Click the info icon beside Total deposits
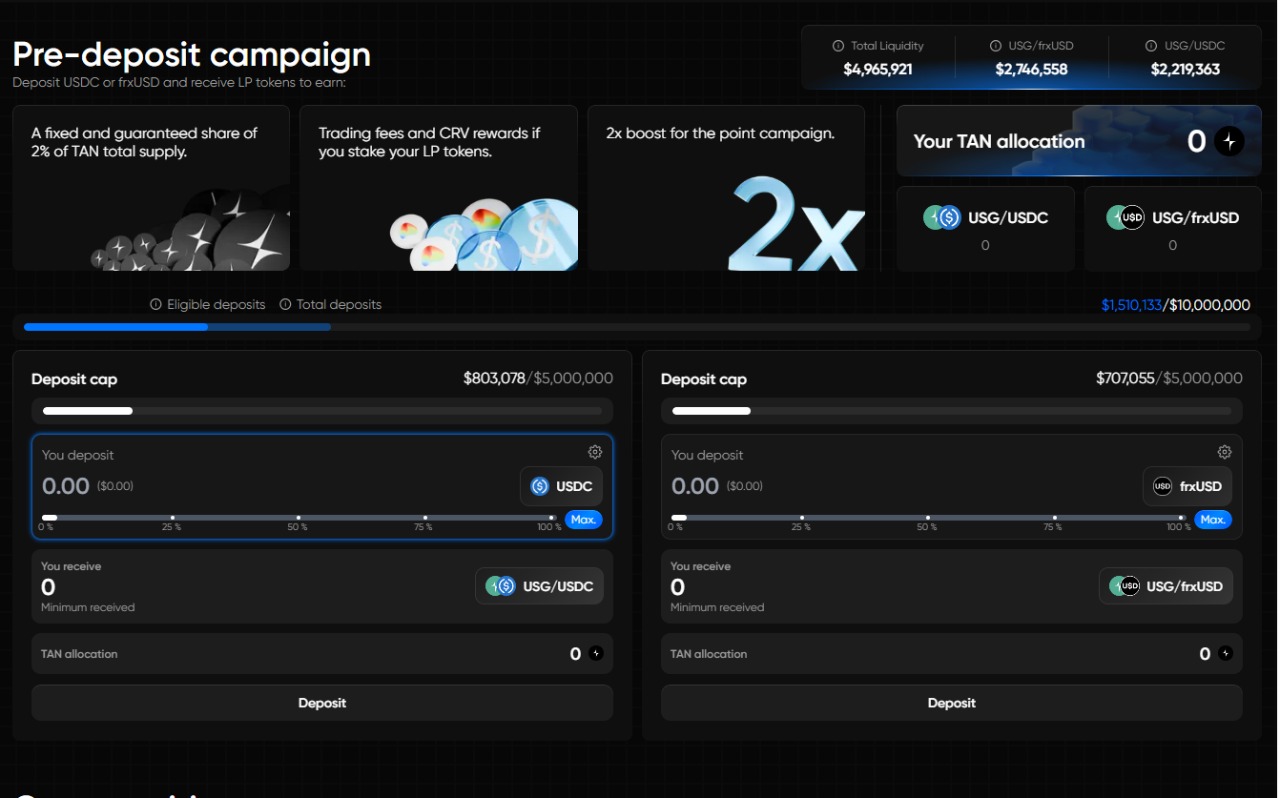The image size is (1280, 798). click(285, 304)
